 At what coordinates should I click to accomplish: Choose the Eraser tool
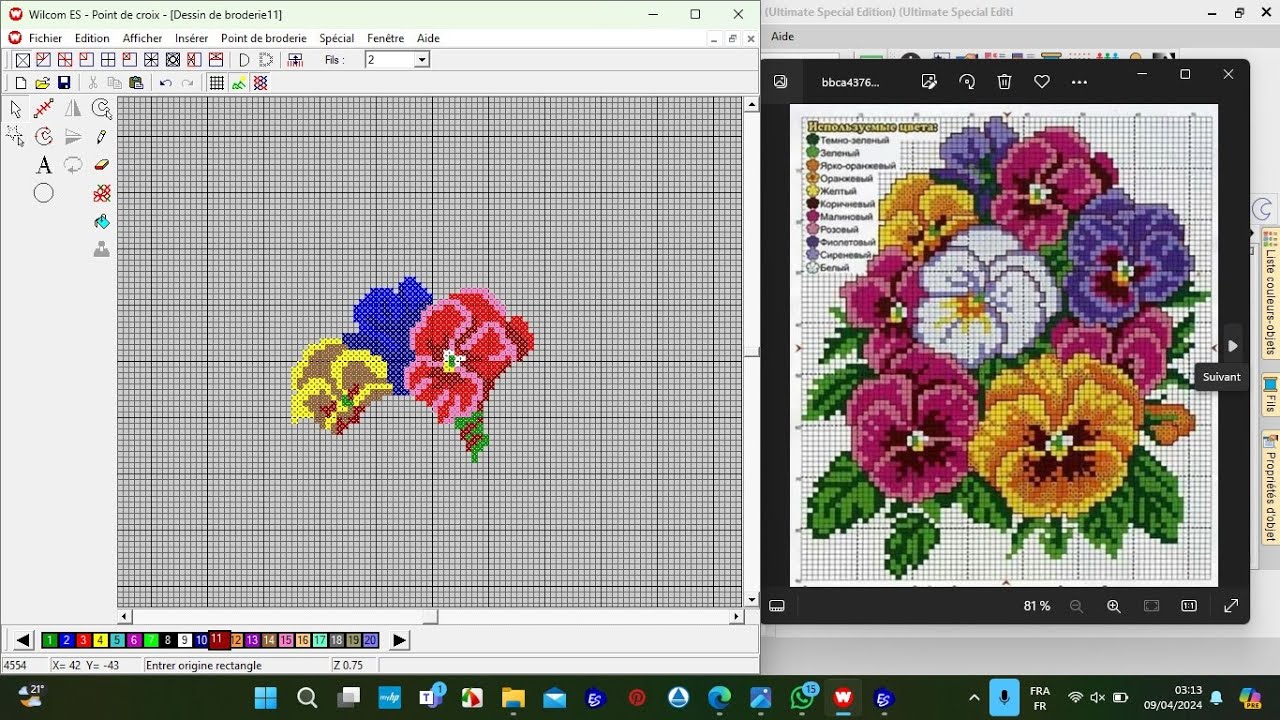pyautogui.click(x=101, y=165)
